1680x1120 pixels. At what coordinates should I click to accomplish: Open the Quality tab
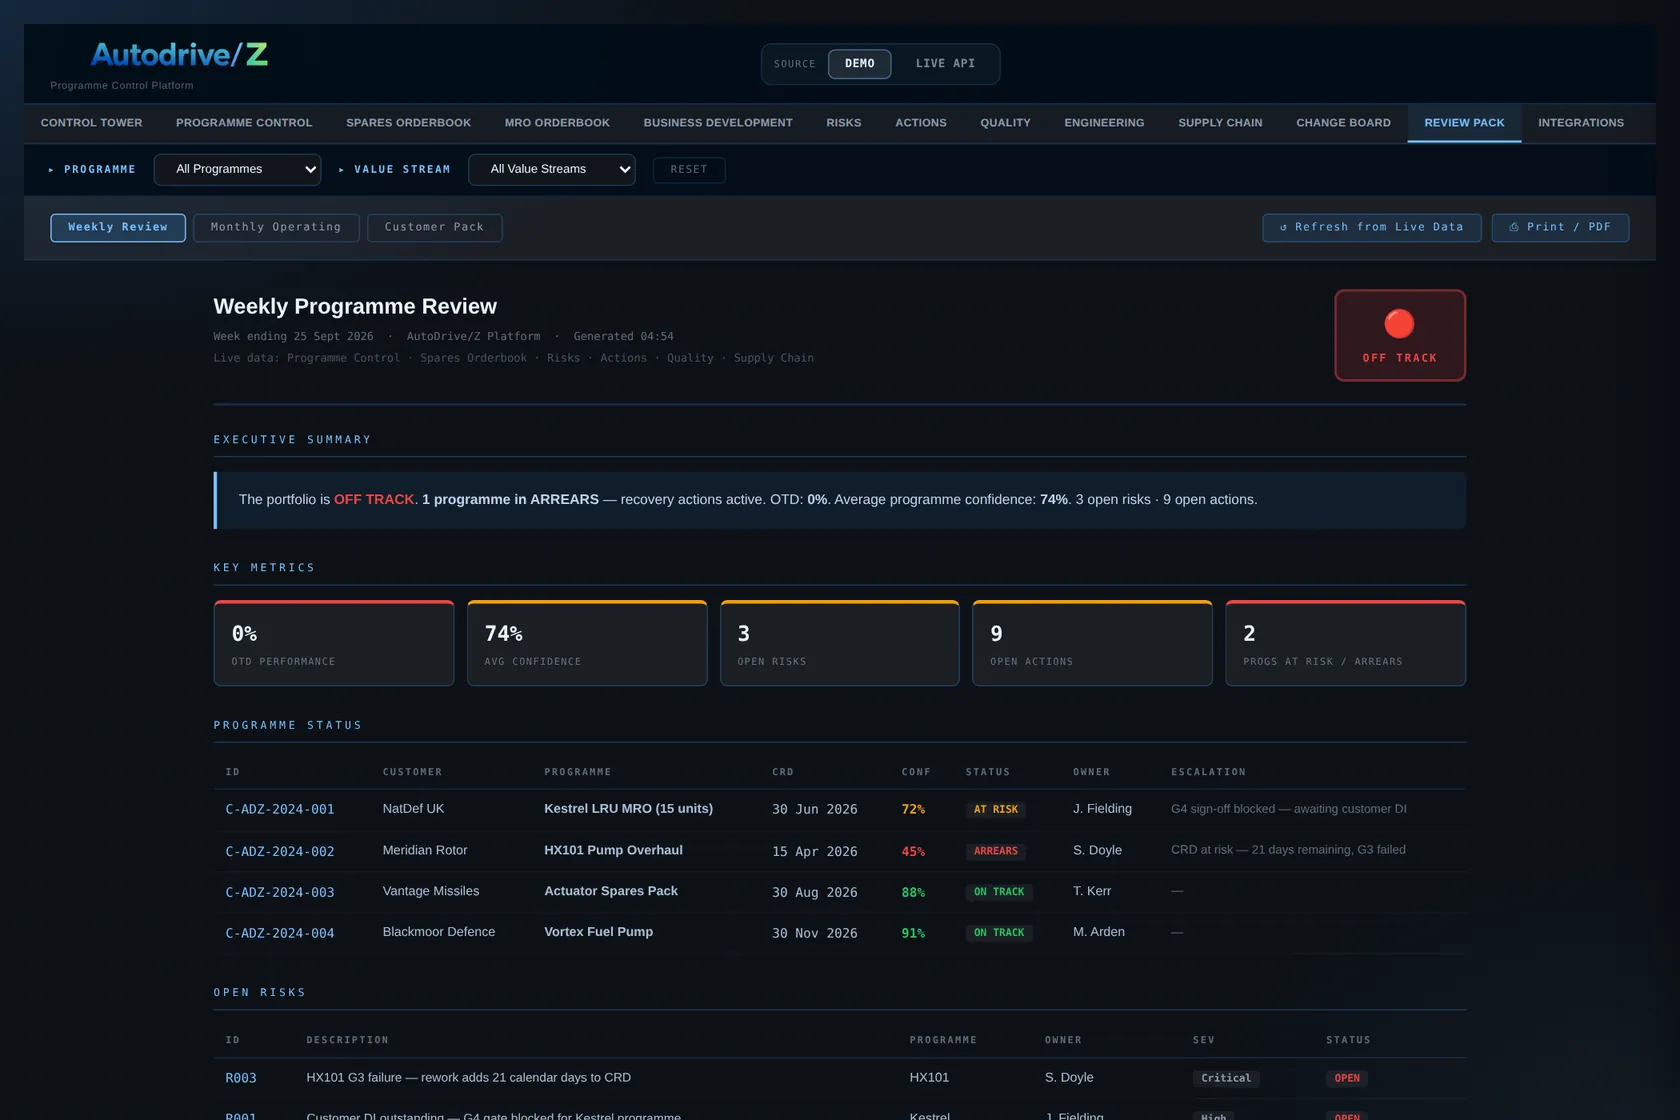[x=1005, y=123]
